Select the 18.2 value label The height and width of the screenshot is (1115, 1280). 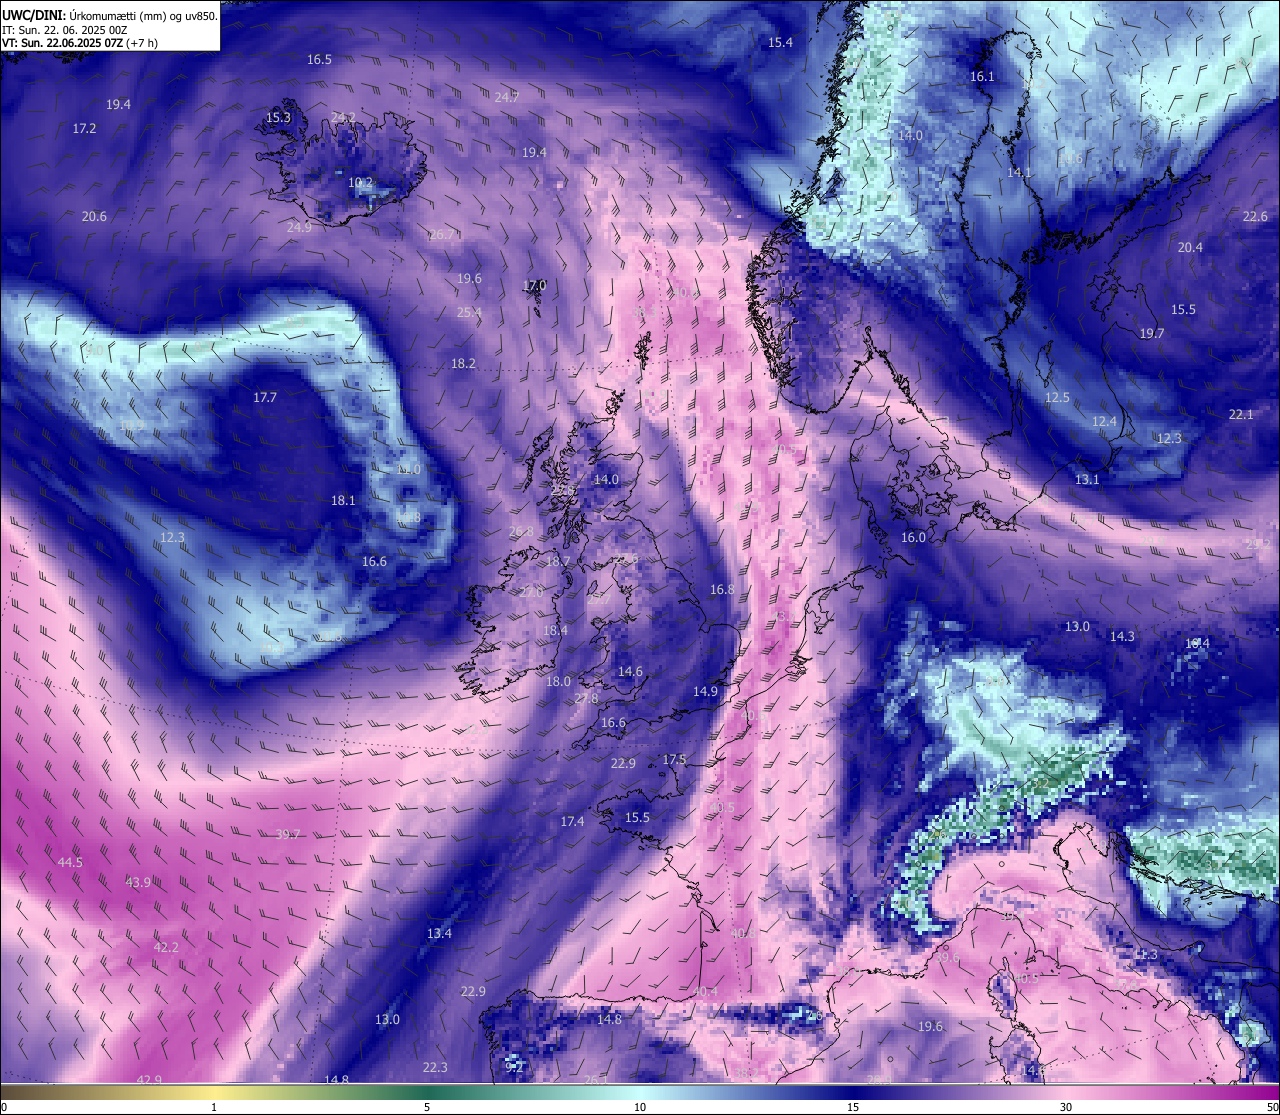(463, 364)
